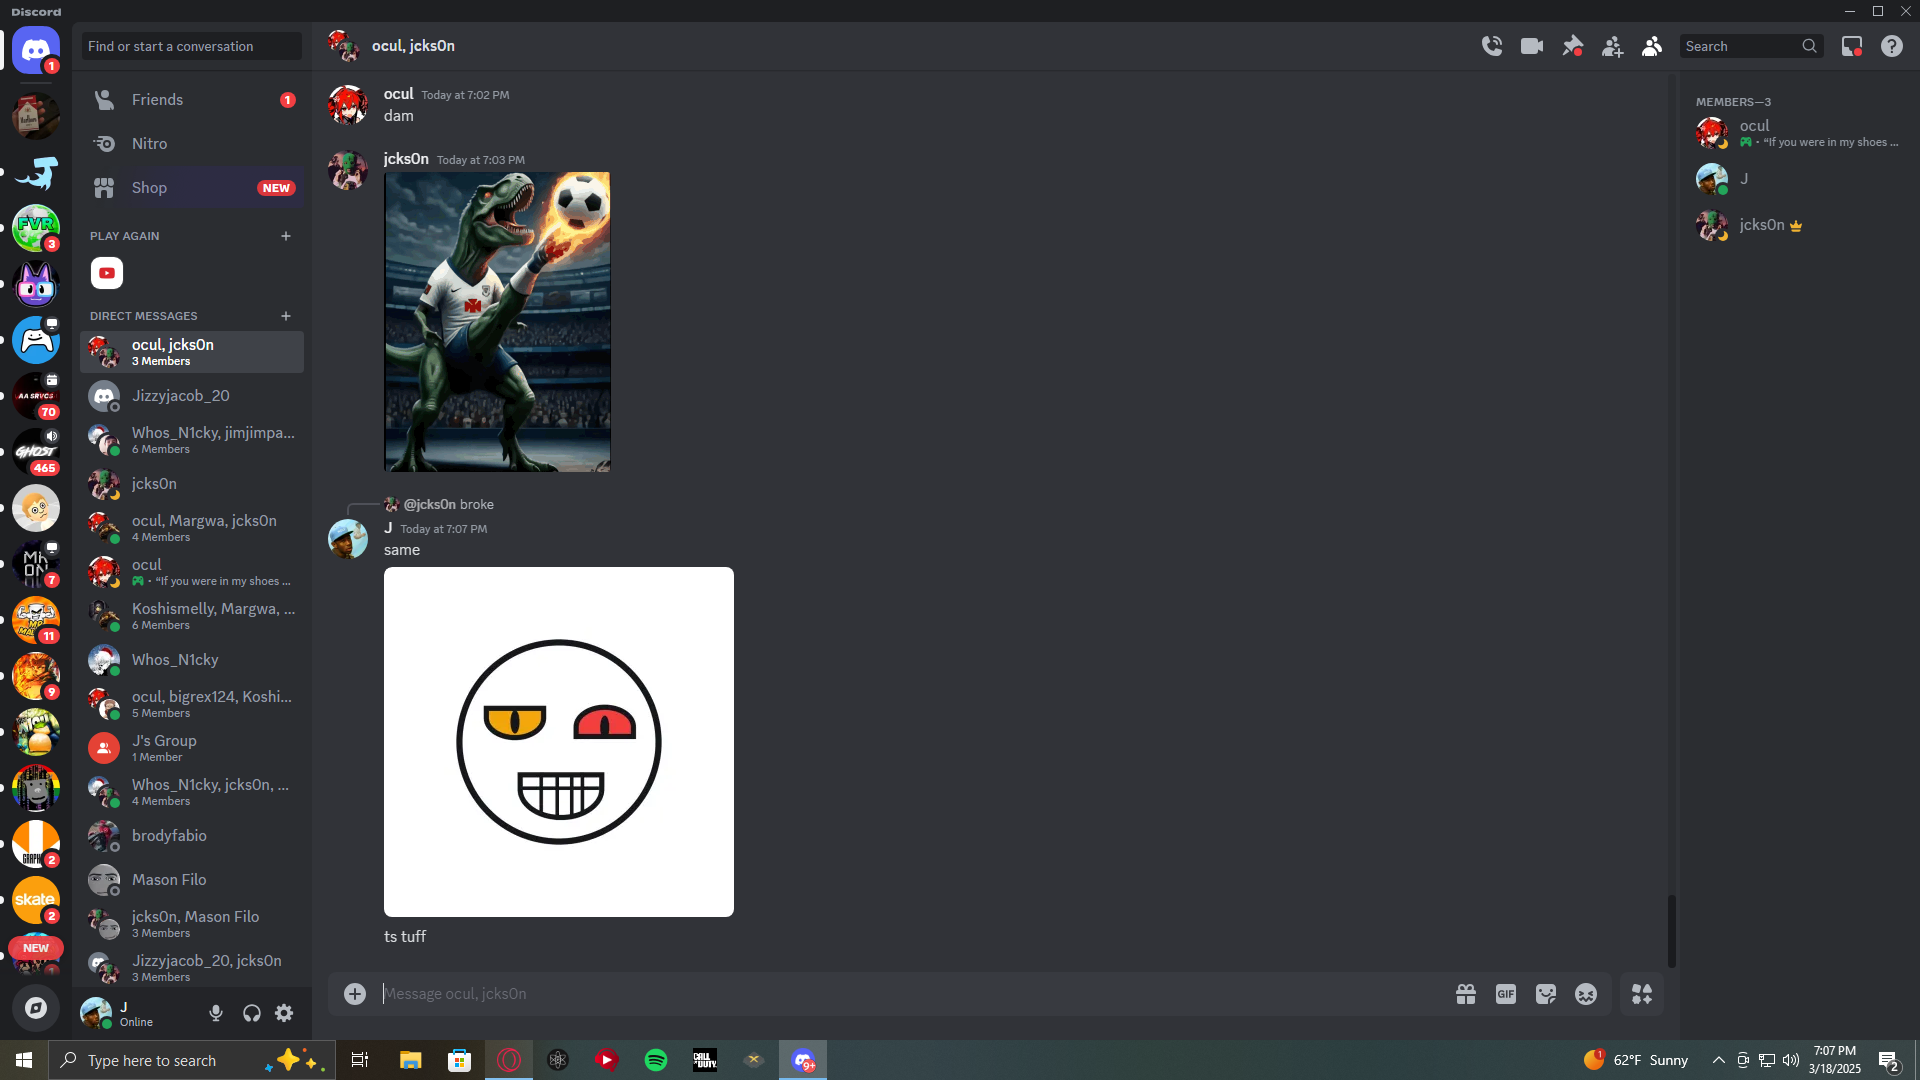This screenshot has width=1920, height=1080.
Task: Open the system volume control
Action: [x=1791, y=1060]
